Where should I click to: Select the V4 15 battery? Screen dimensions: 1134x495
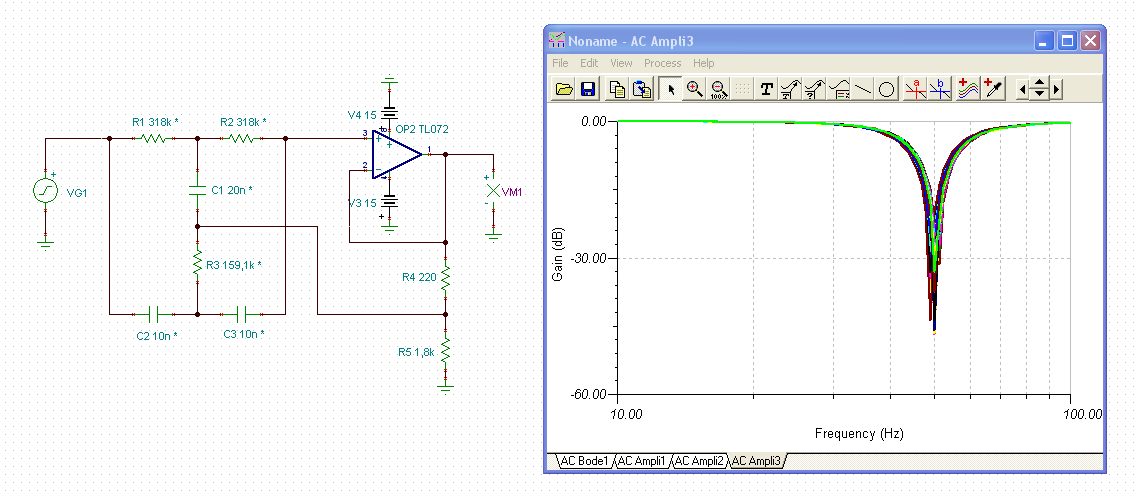click(389, 114)
